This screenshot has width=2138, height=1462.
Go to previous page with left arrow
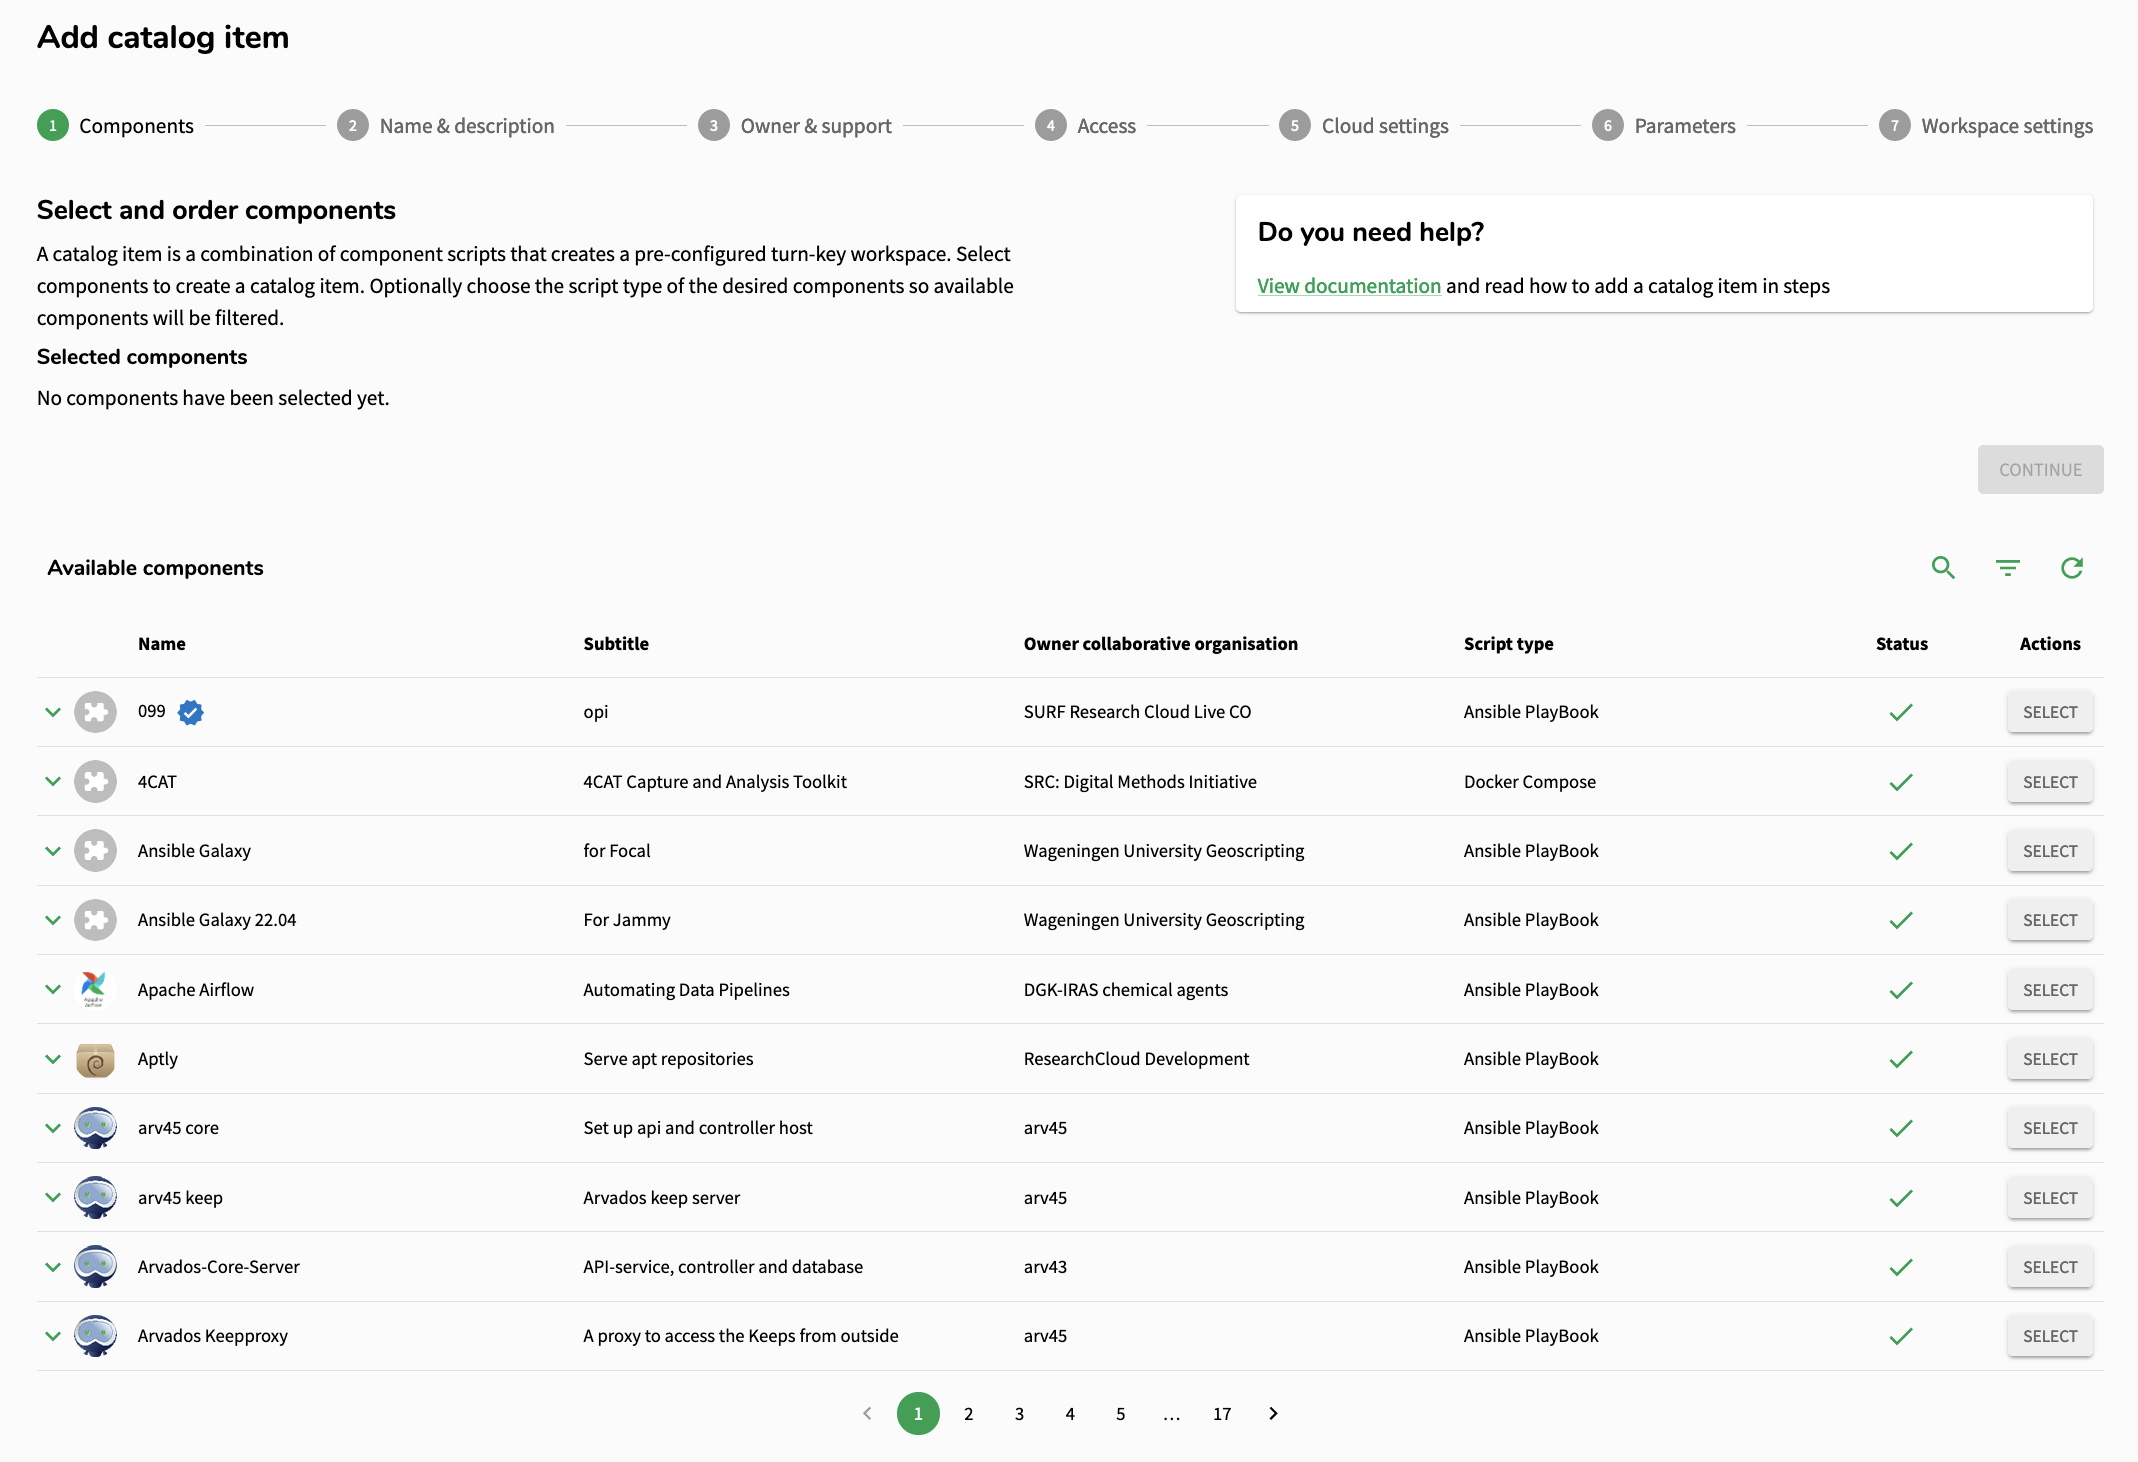[867, 1413]
